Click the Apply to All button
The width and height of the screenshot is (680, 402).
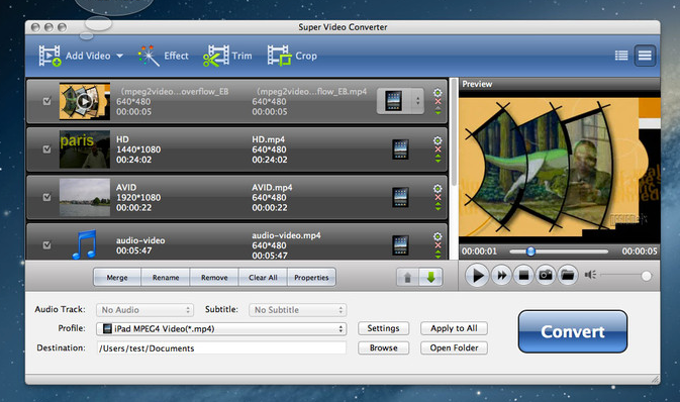point(454,328)
